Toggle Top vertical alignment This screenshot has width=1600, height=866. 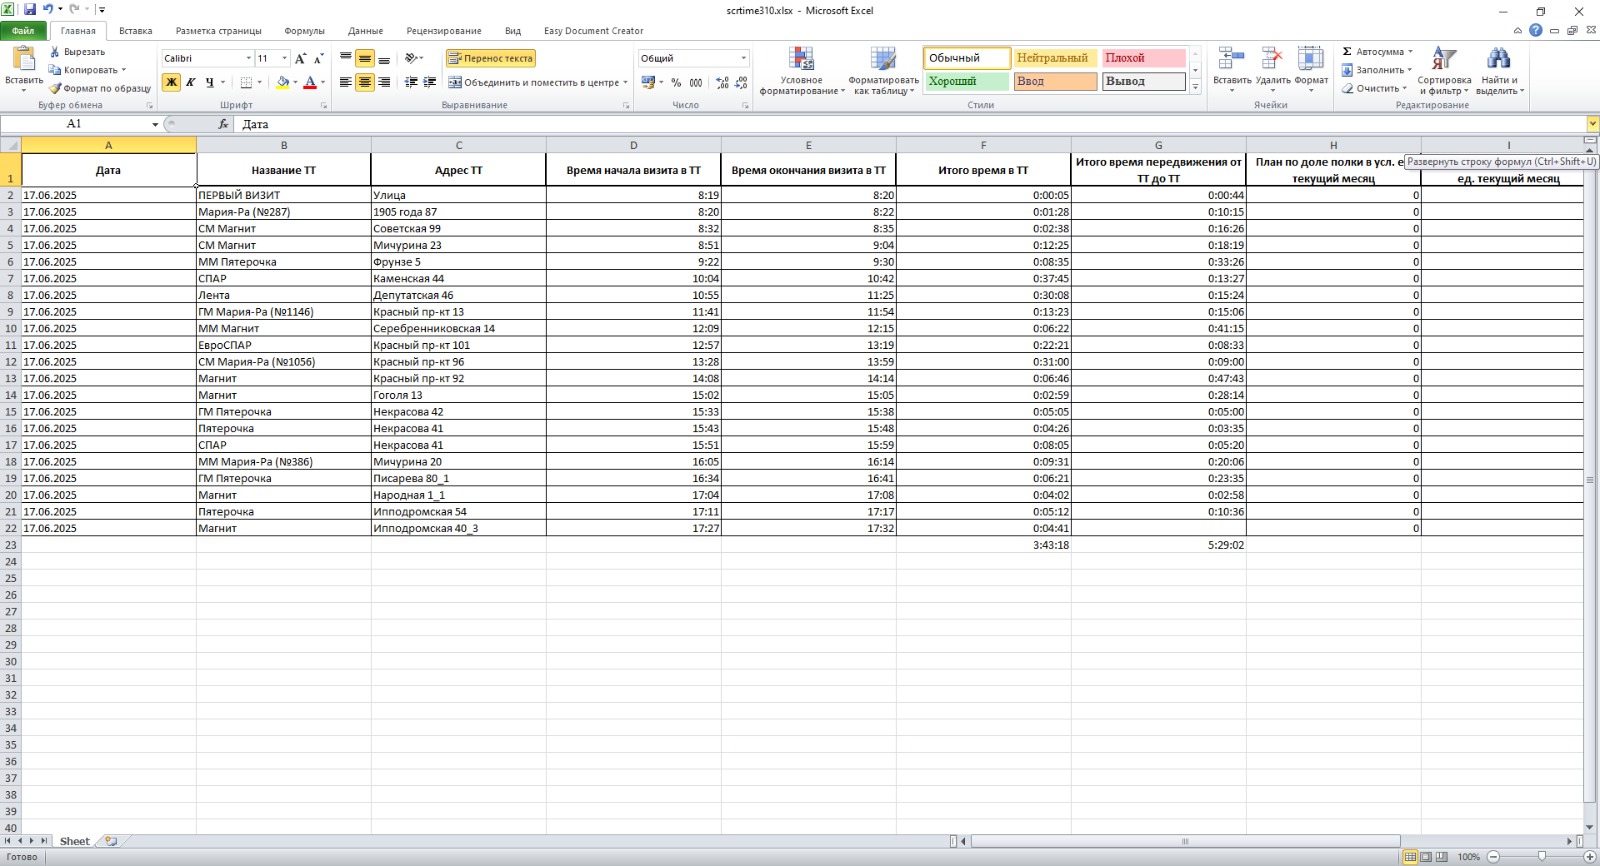(346, 58)
